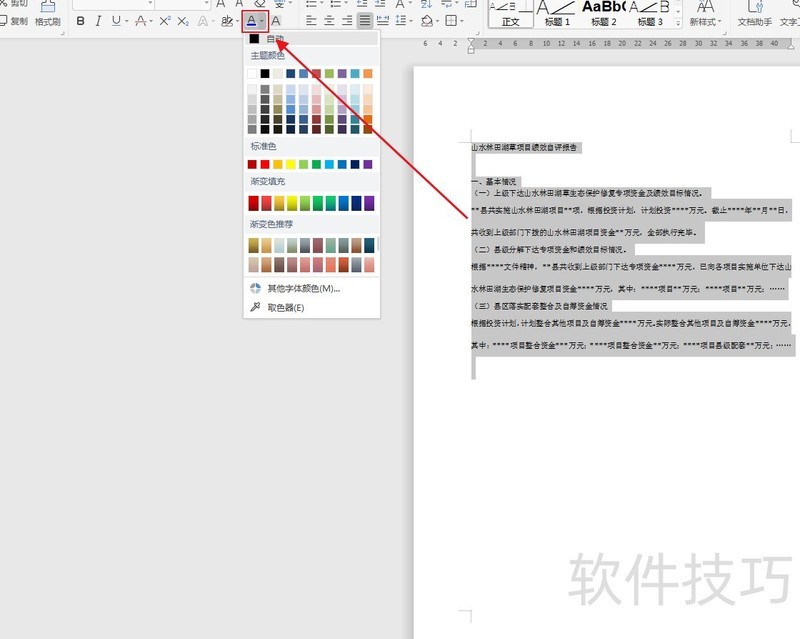Apply the 标题 1 style

click(557, 13)
